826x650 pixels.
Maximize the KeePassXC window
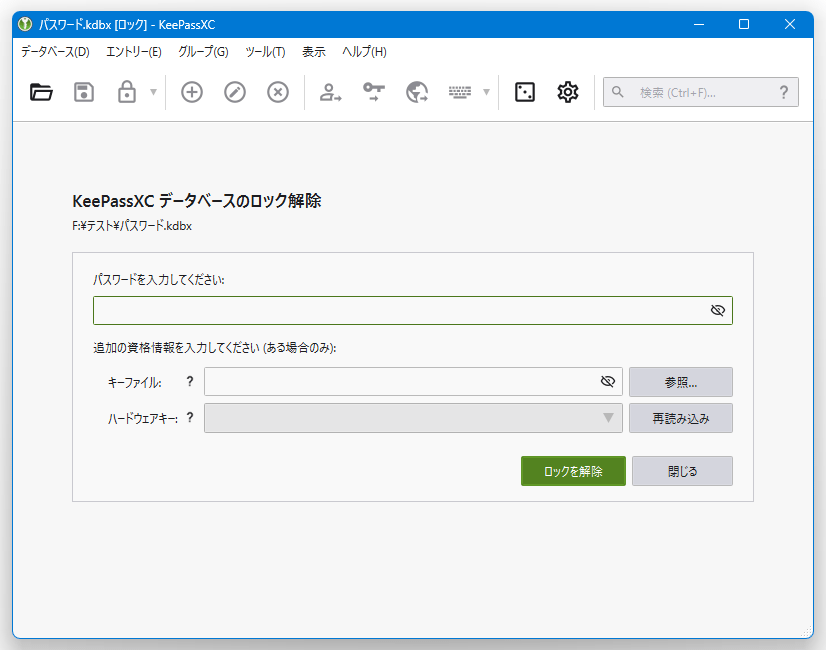click(x=744, y=24)
